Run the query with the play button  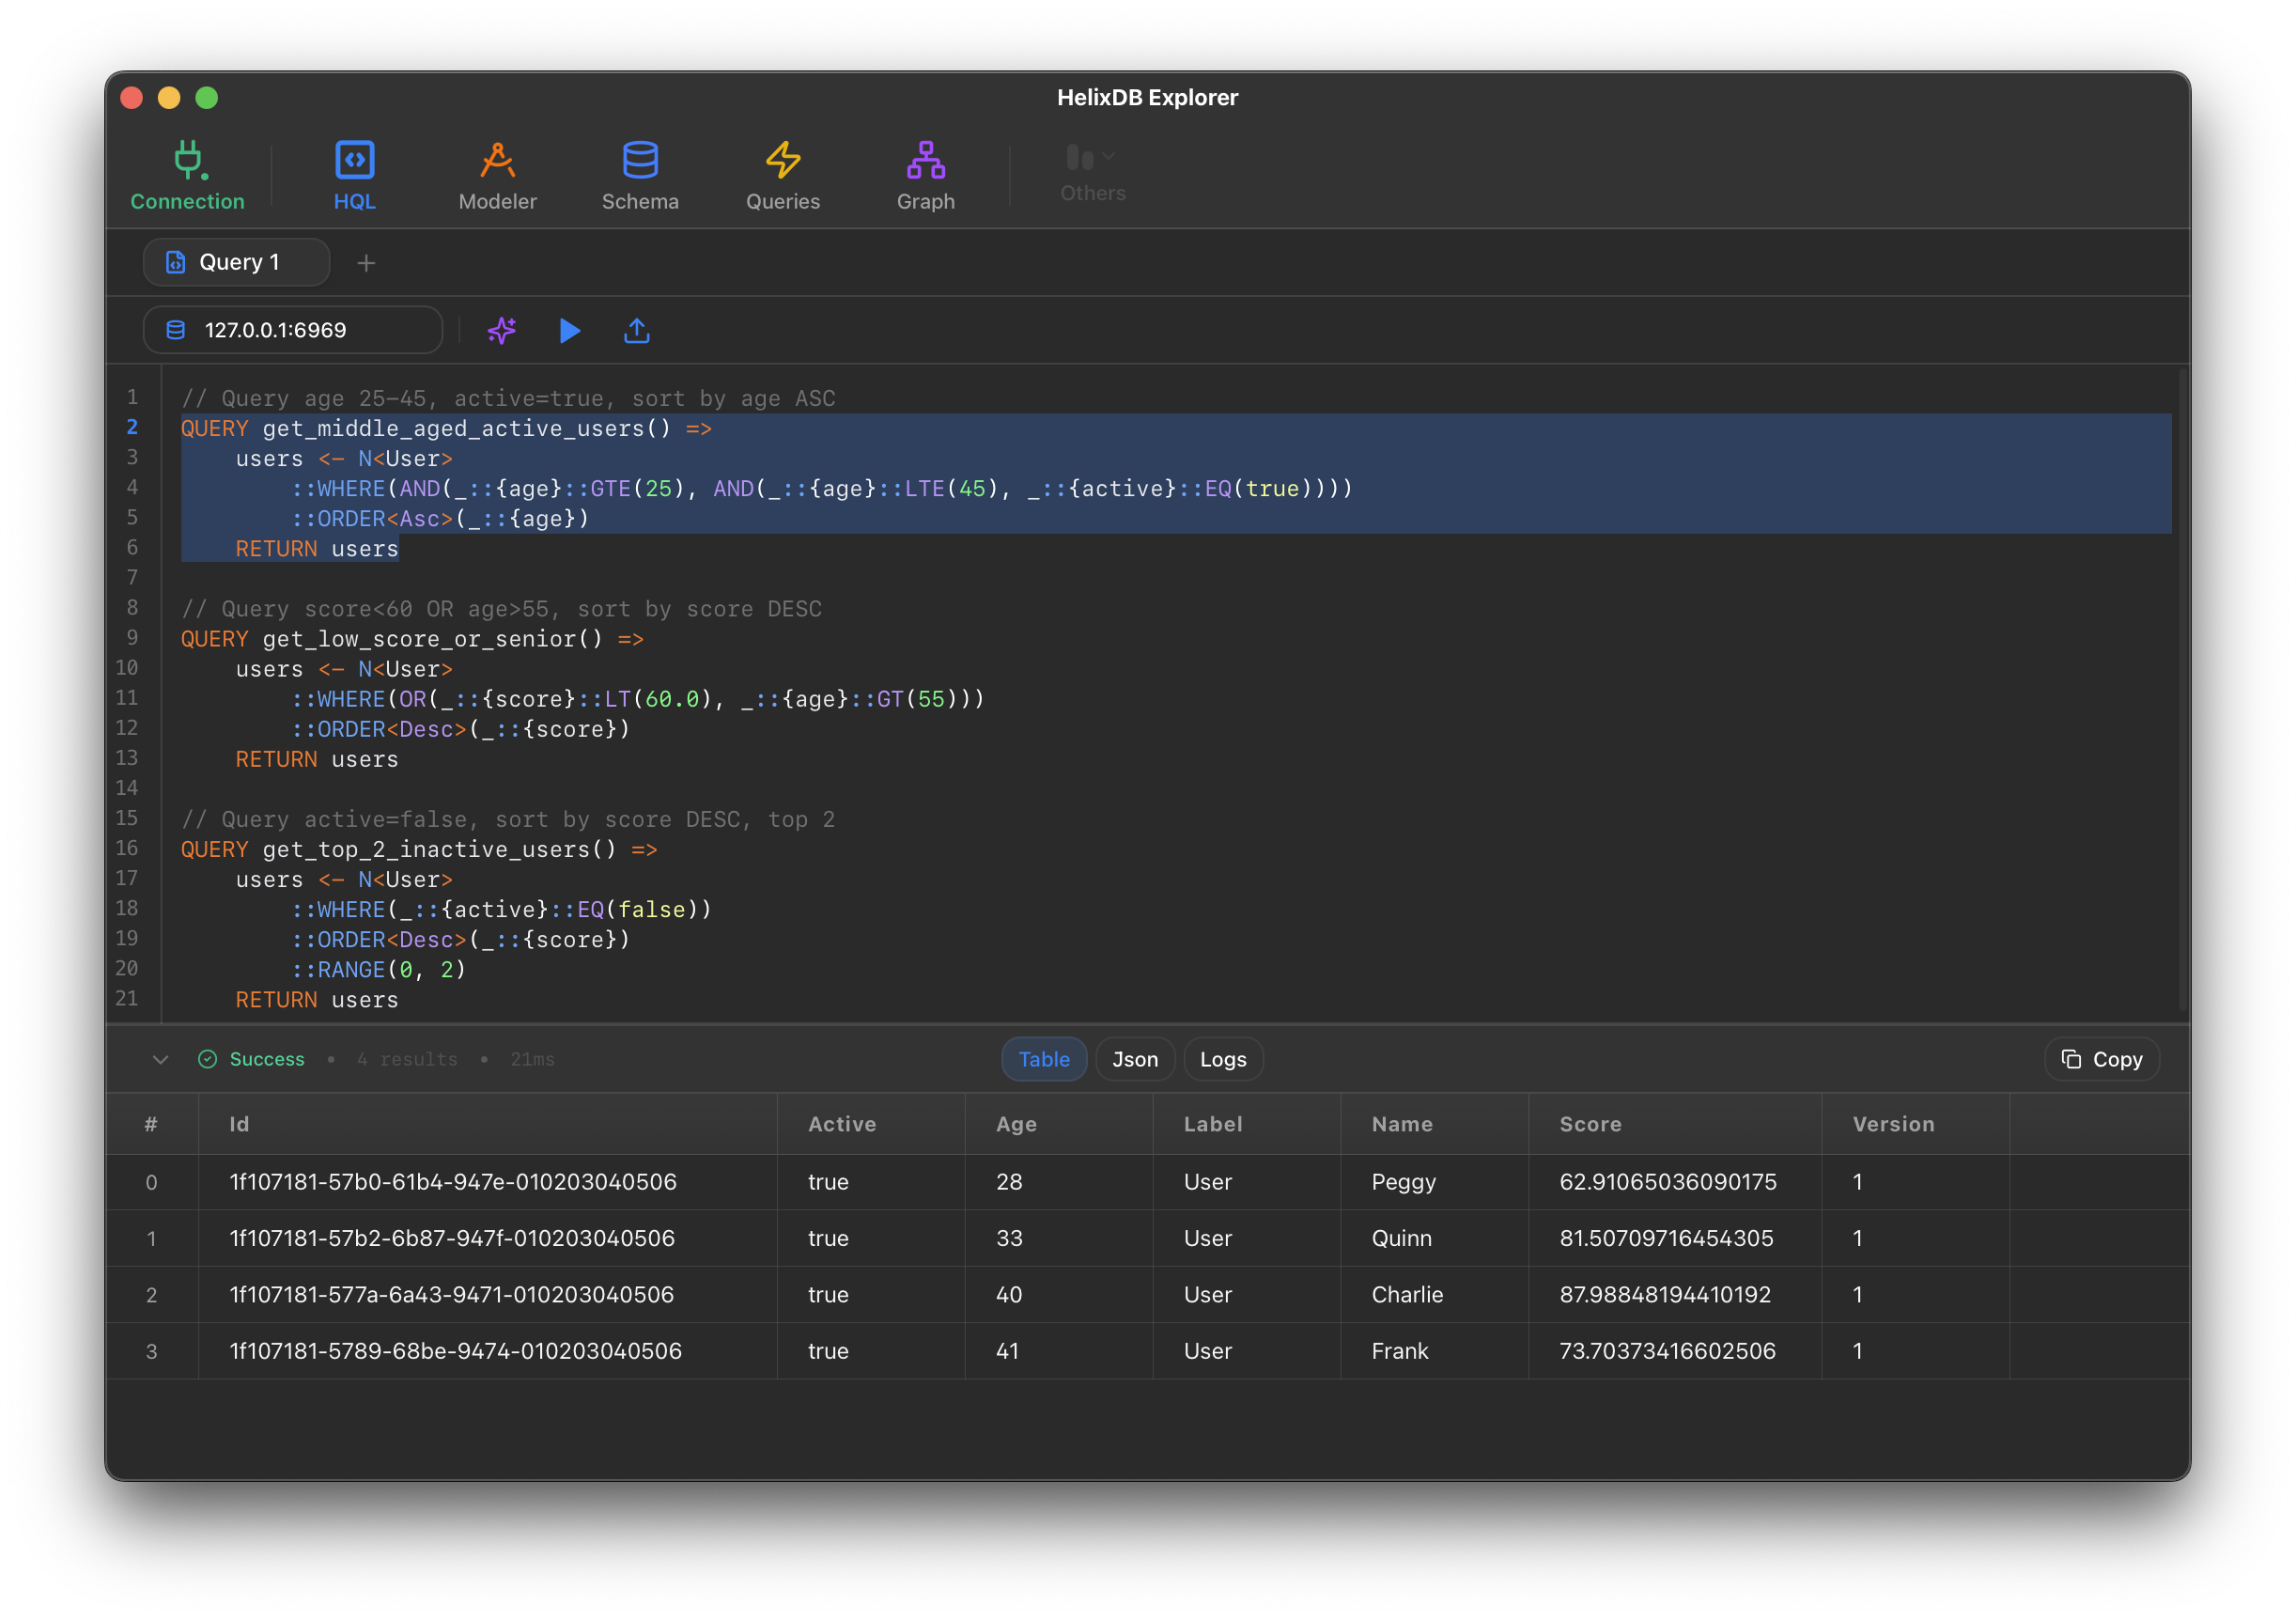(x=570, y=330)
